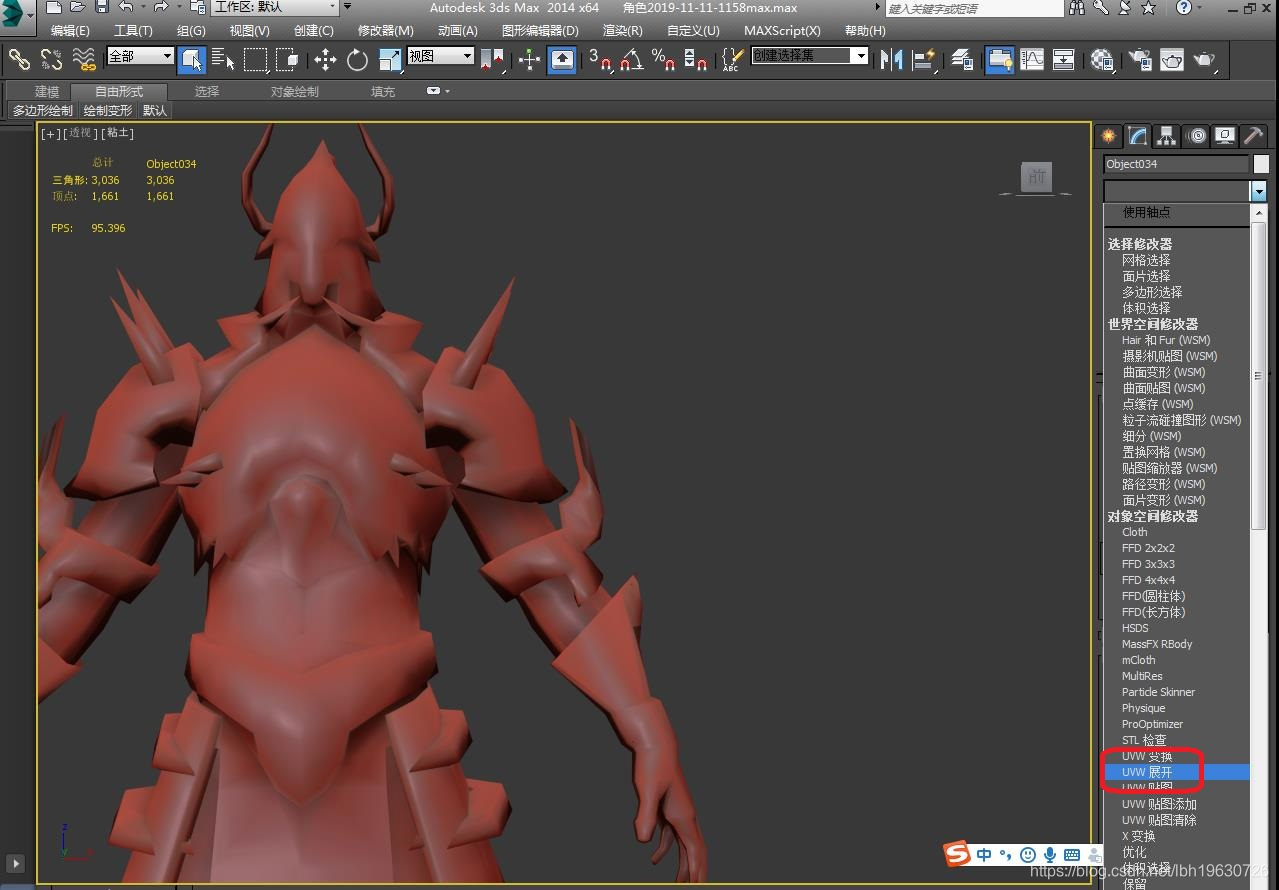Open the 修改器(M) menu
Screen dimensions: 1279x890
tap(385, 31)
